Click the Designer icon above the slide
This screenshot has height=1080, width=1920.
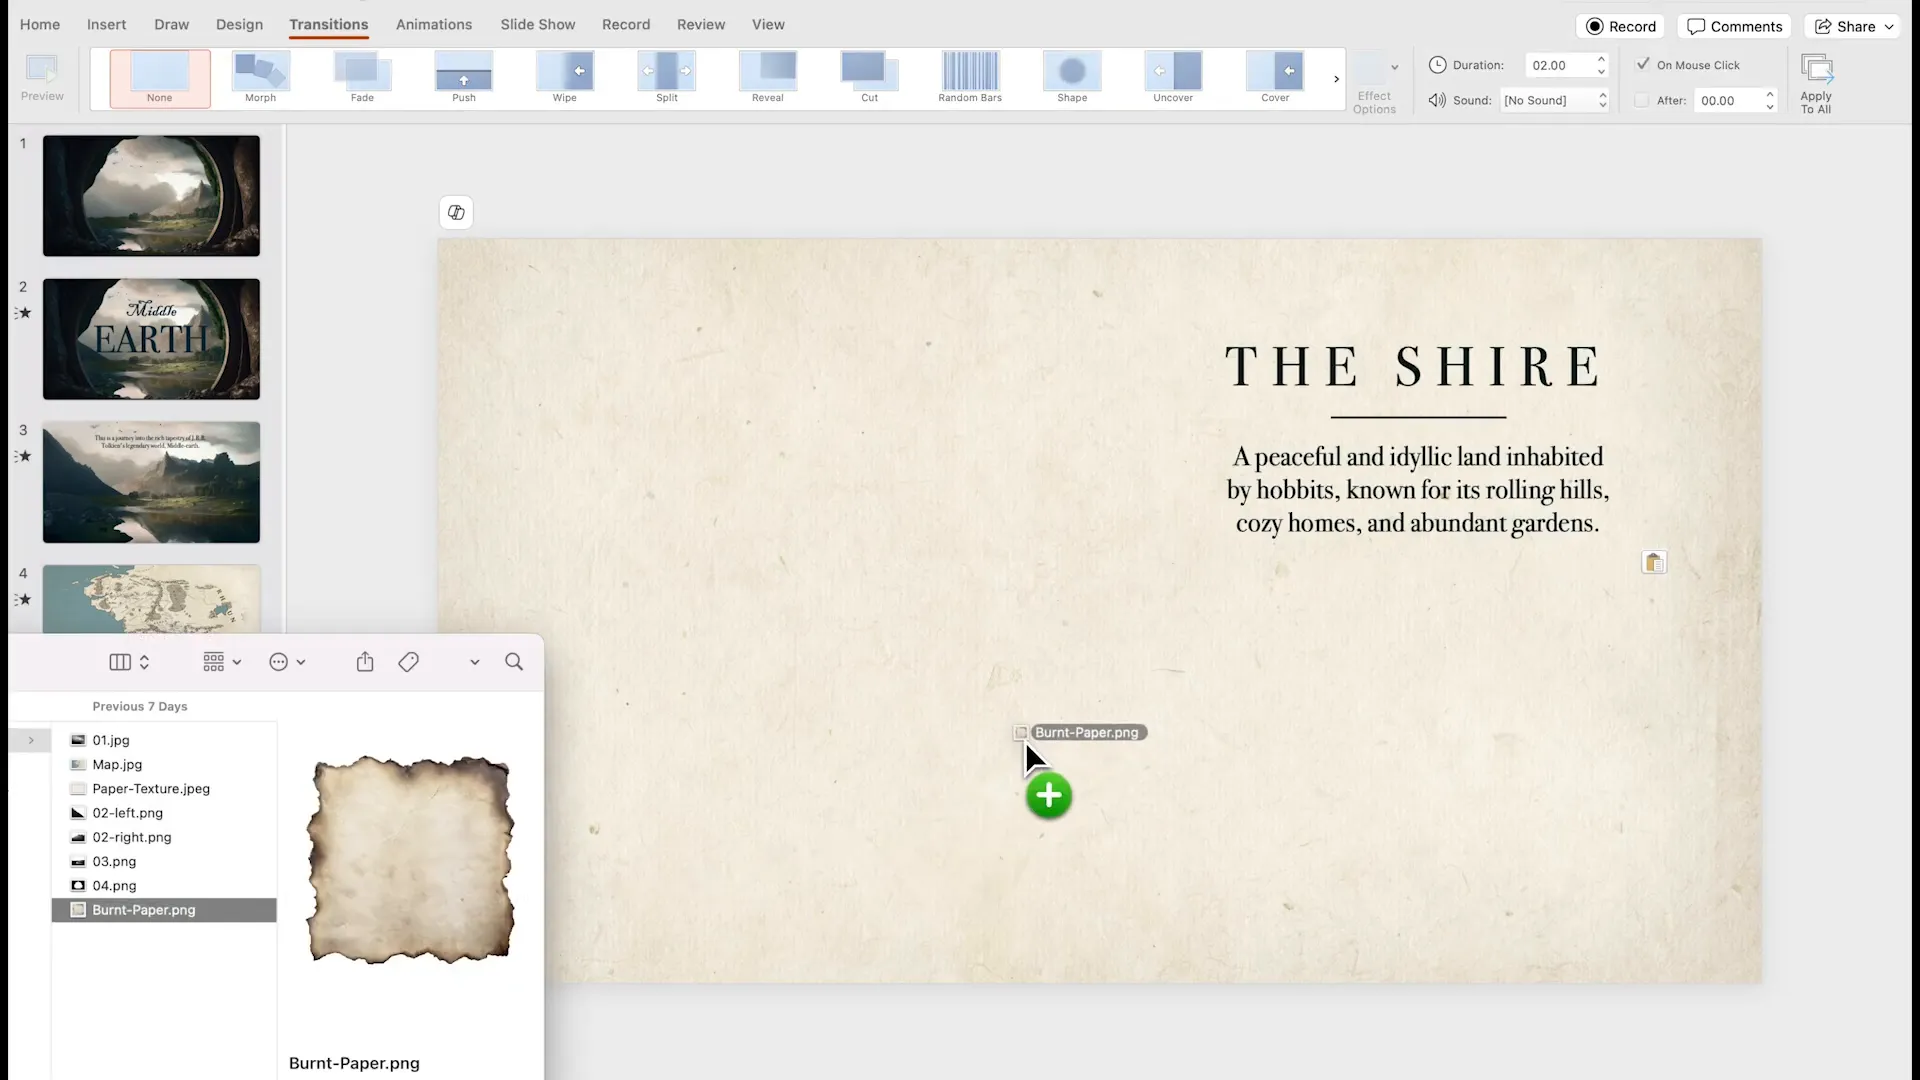pyautogui.click(x=456, y=212)
